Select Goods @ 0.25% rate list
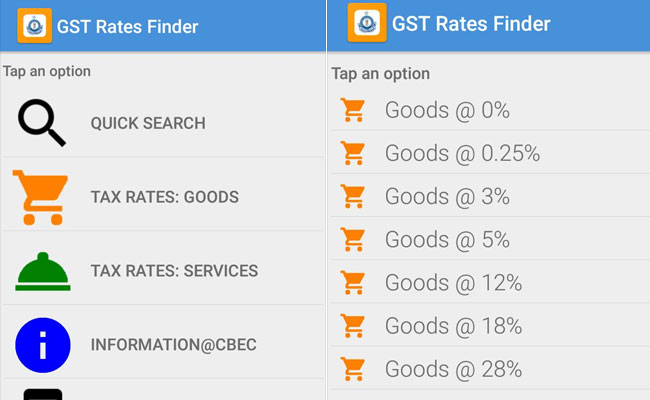650x400 pixels. pyautogui.click(x=462, y=154)
